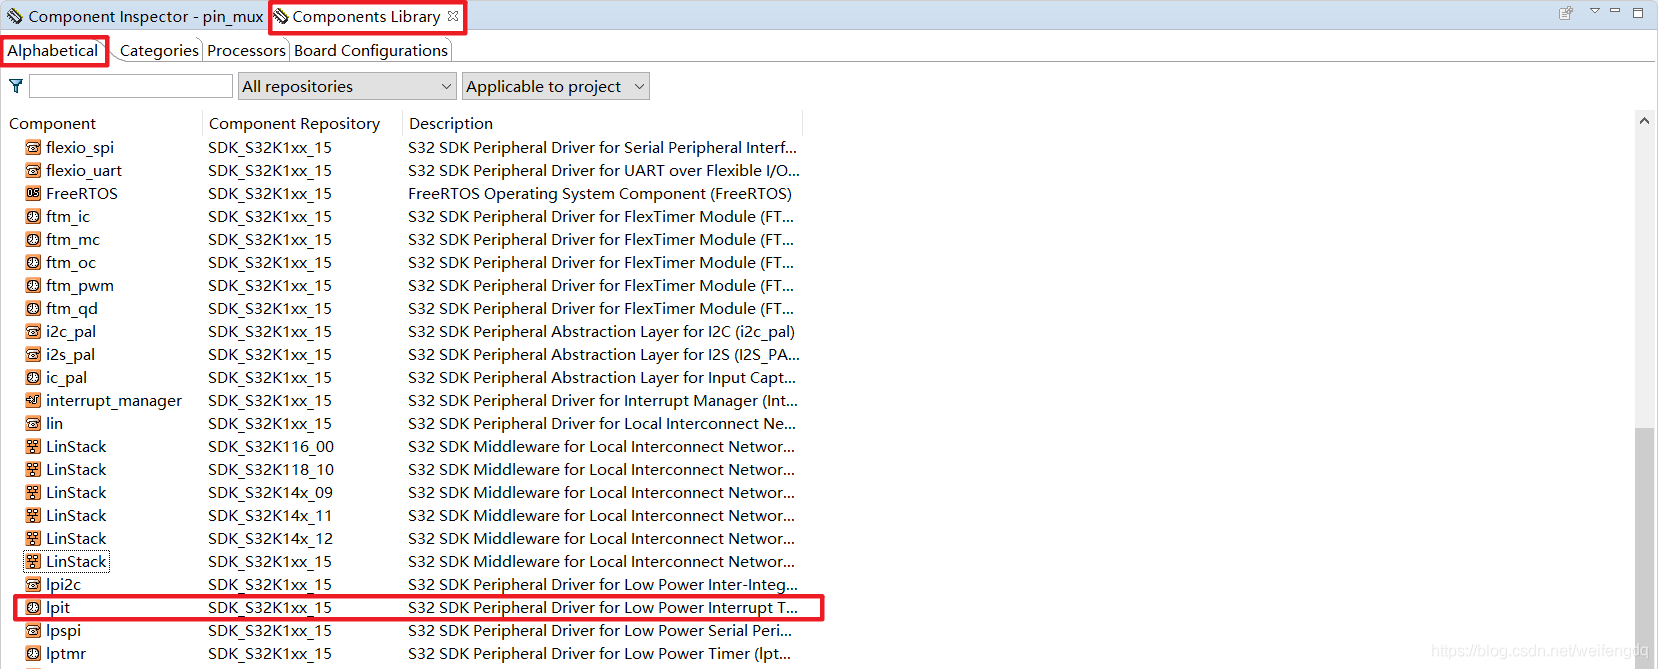This screenshot has height=669, width=1658.
Task: Click the ftm_mc component icon
Action: (33, 240)
